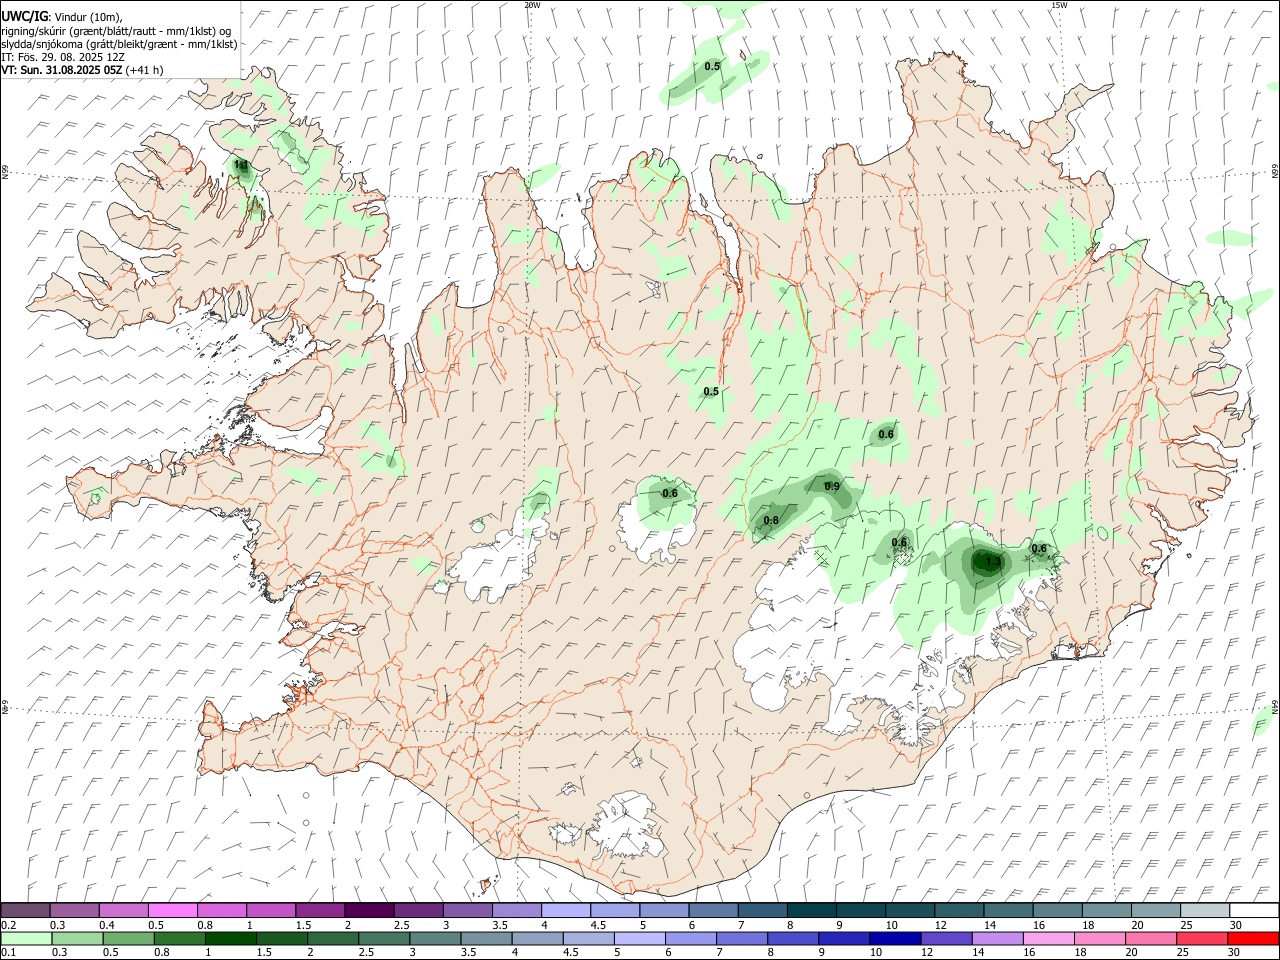Select upper legend teal swatch between 8 and 9

(x=811, y=911)
